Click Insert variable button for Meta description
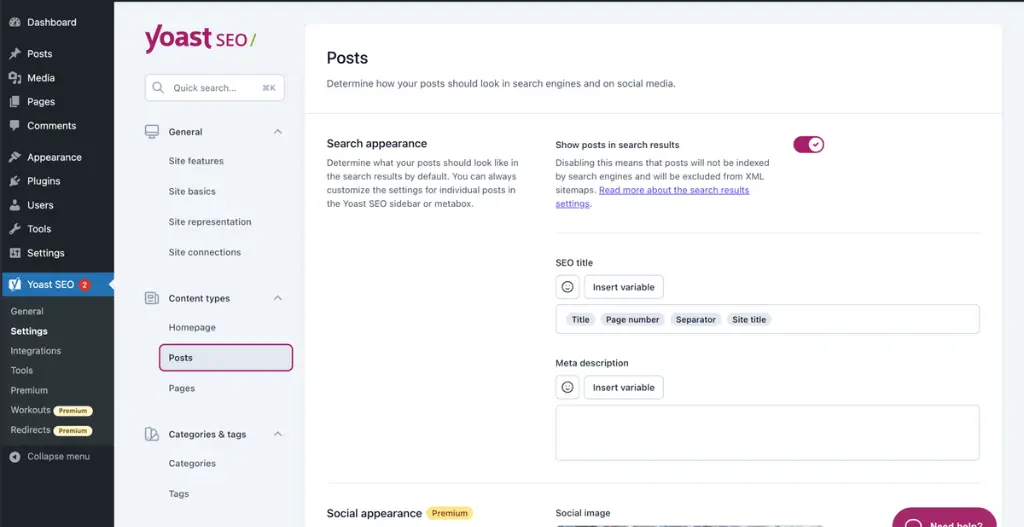Image resolution: width=1024 pixels, height=527 pixels. tap(623, 387)
